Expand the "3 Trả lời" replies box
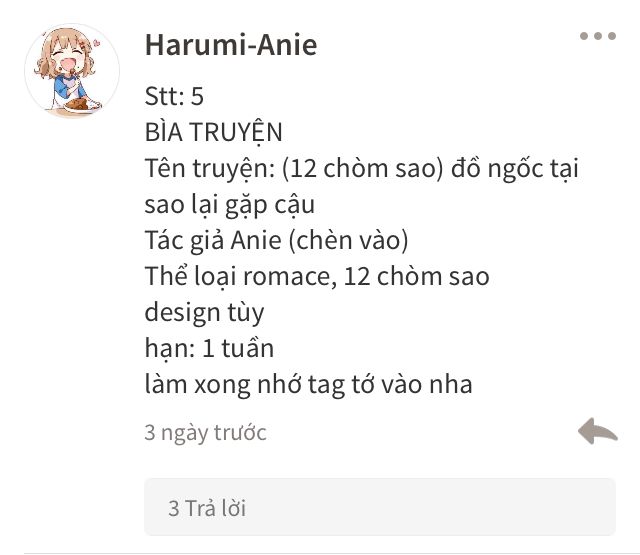640x555 pixels. [x=380, y=507]
